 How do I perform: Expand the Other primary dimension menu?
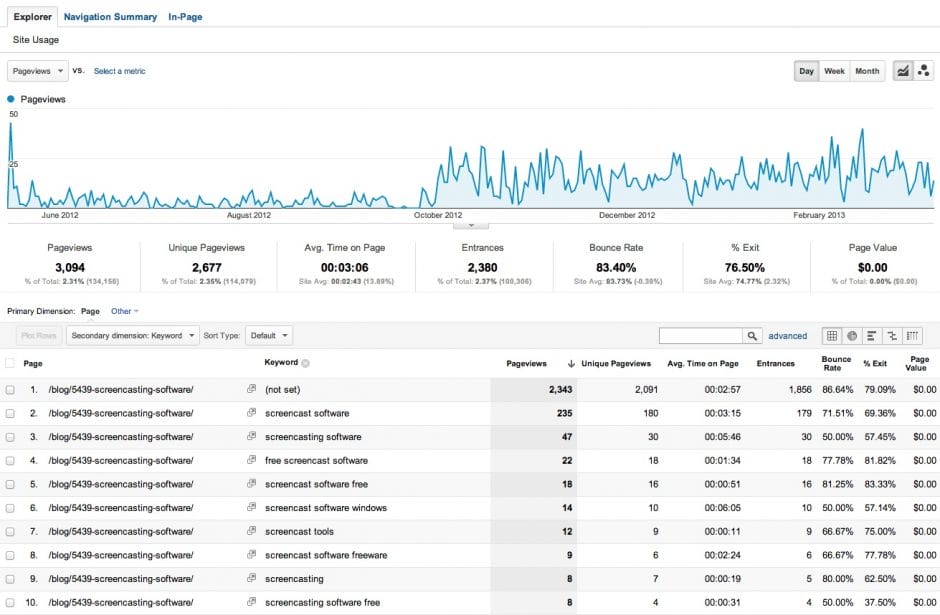click(125, 311)
